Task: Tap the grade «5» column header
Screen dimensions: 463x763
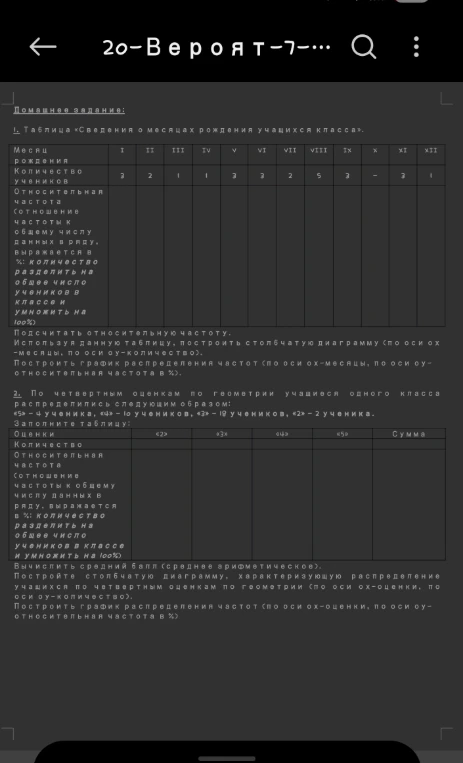Action: 342,434
